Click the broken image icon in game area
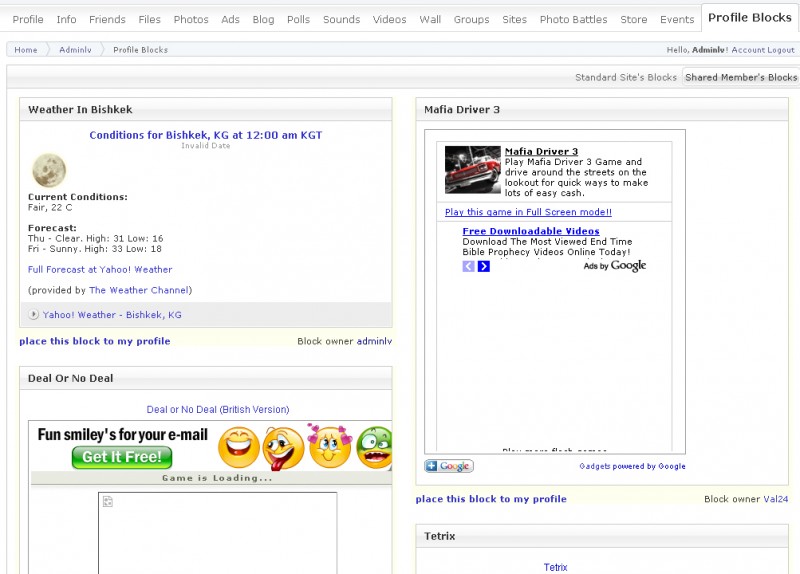The image size is (800, 574). coord(108,502)
